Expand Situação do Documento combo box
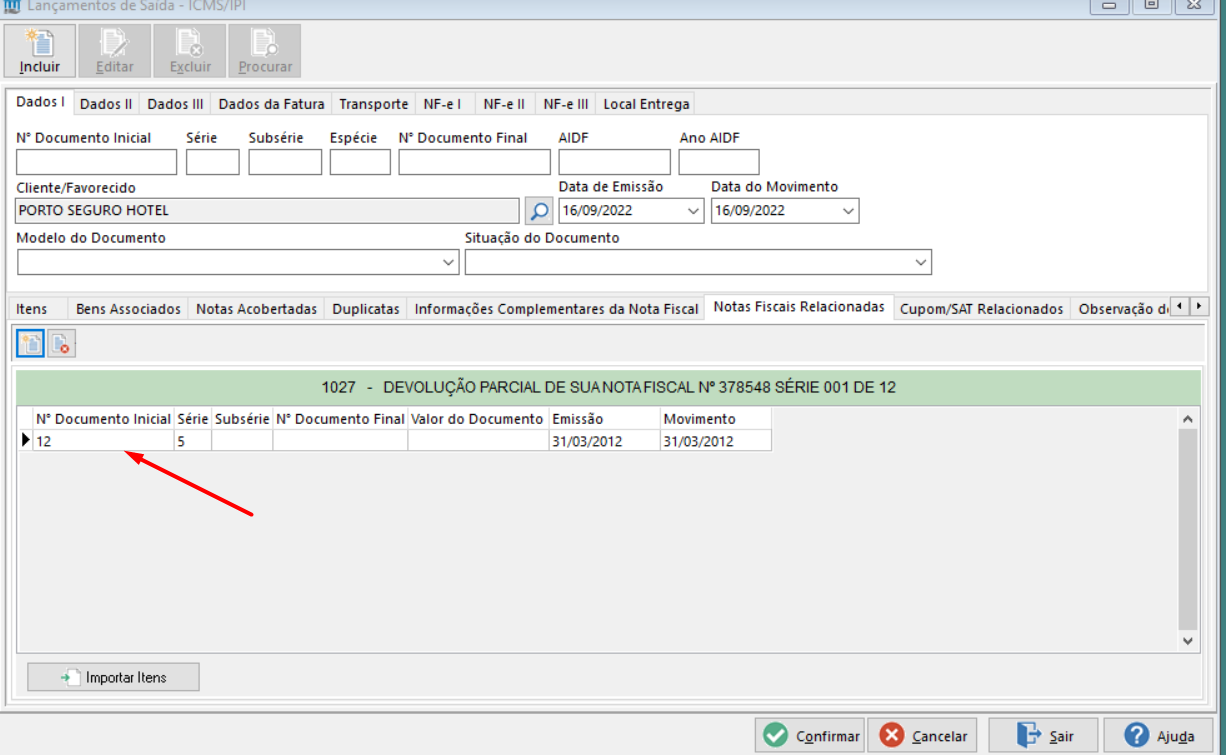 click(920, 262)
